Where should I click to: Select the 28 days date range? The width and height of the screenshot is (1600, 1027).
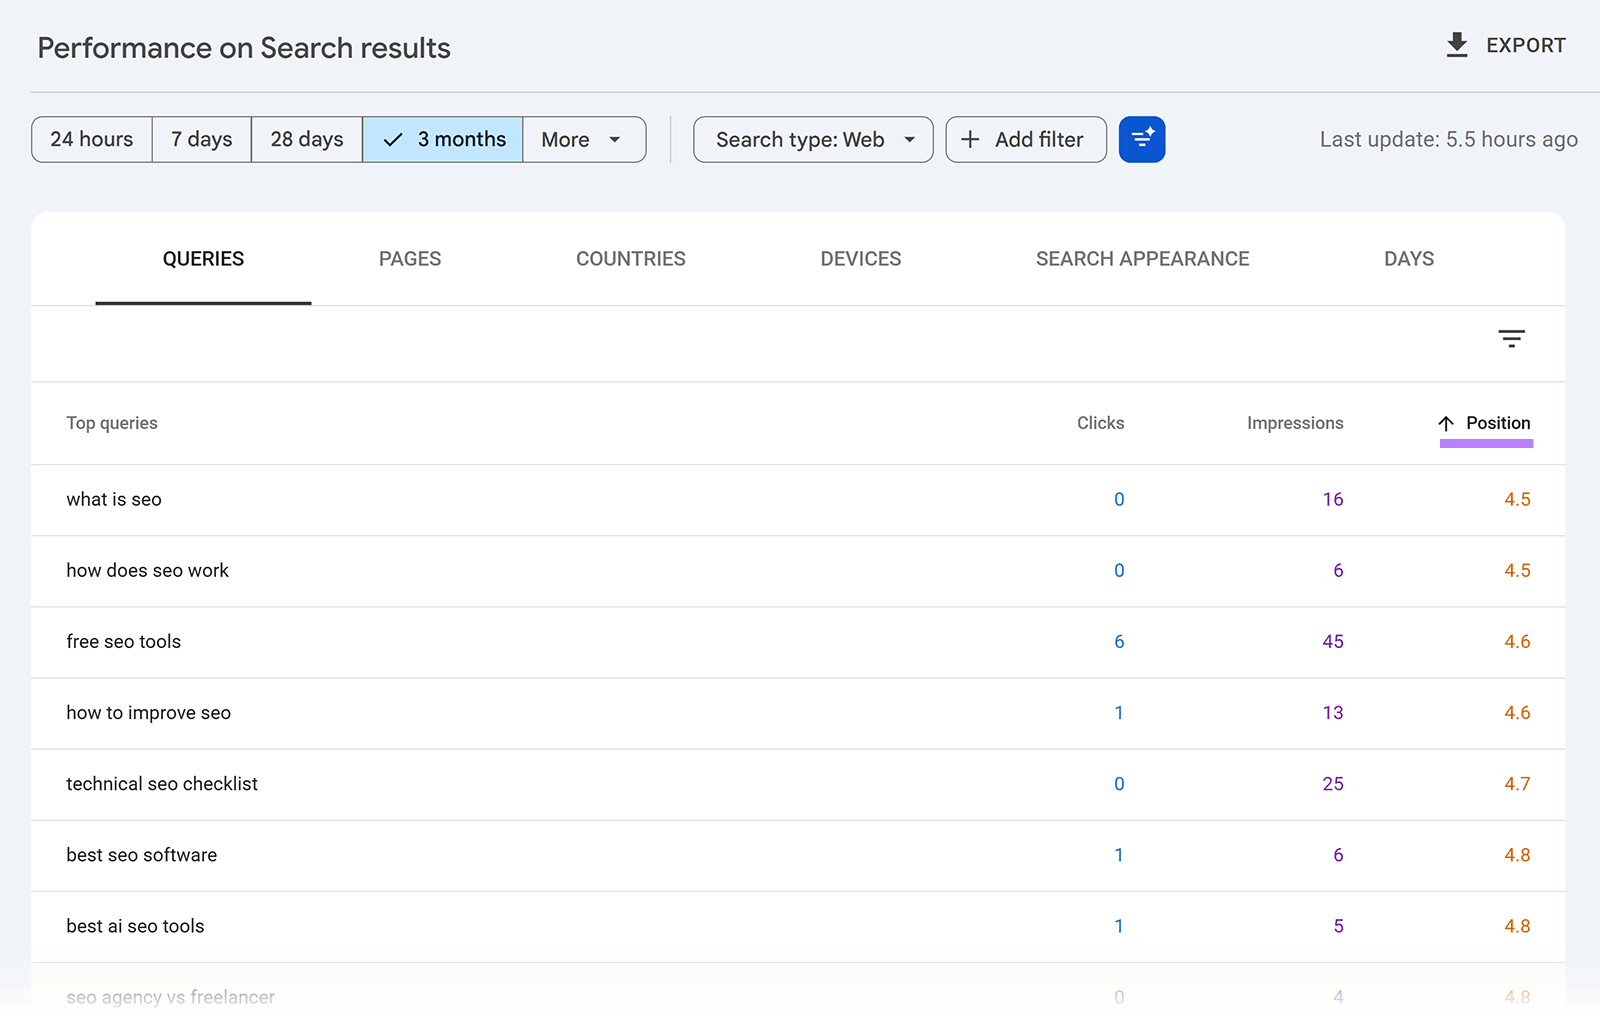coord(307,139)
